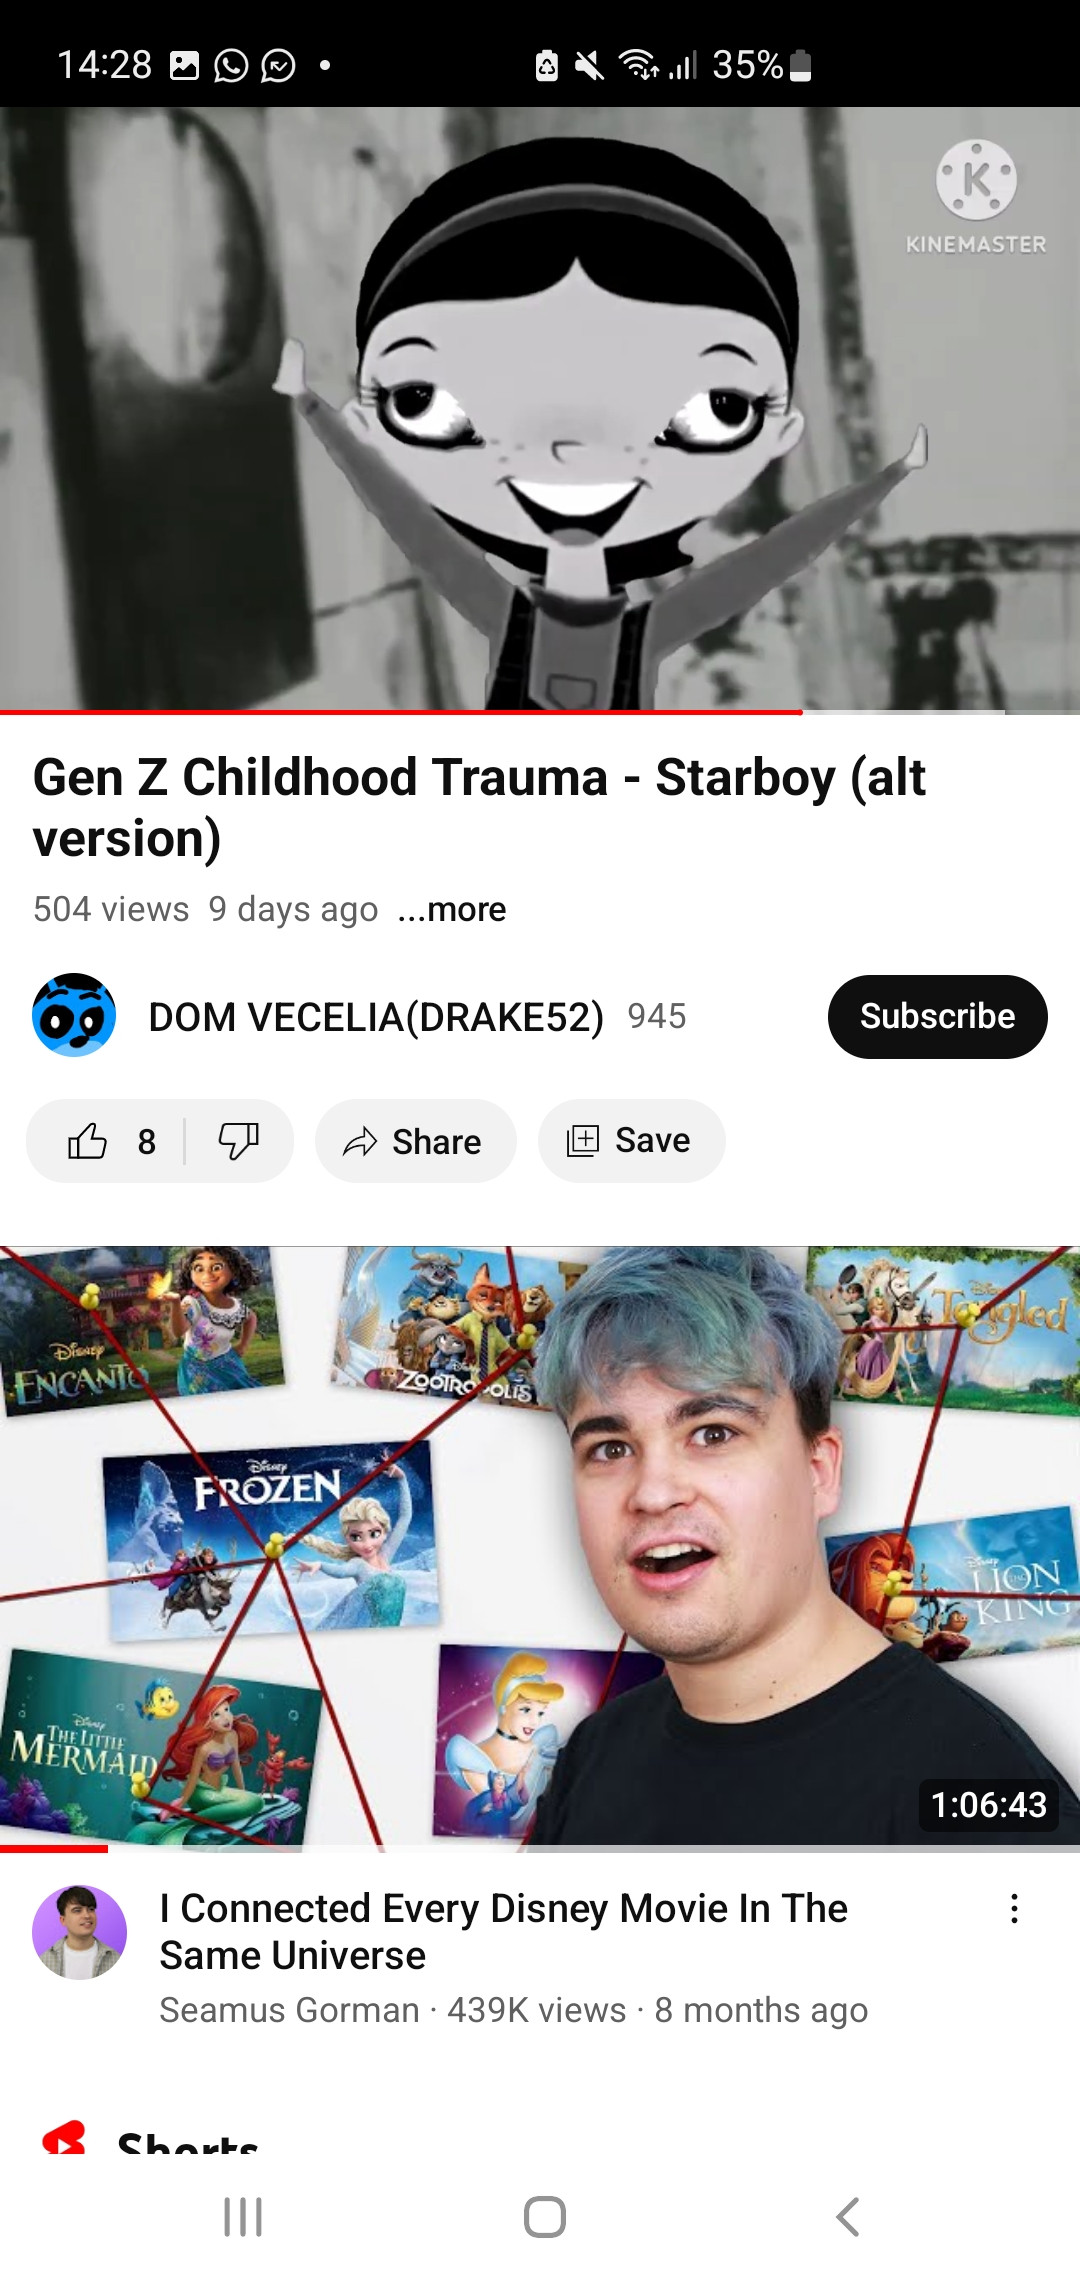This screenshot has width=1080, height=2280.
Task: Open the DOM VECELIA(DRAKE52) channel name
Action: (x=376, y=1016)
